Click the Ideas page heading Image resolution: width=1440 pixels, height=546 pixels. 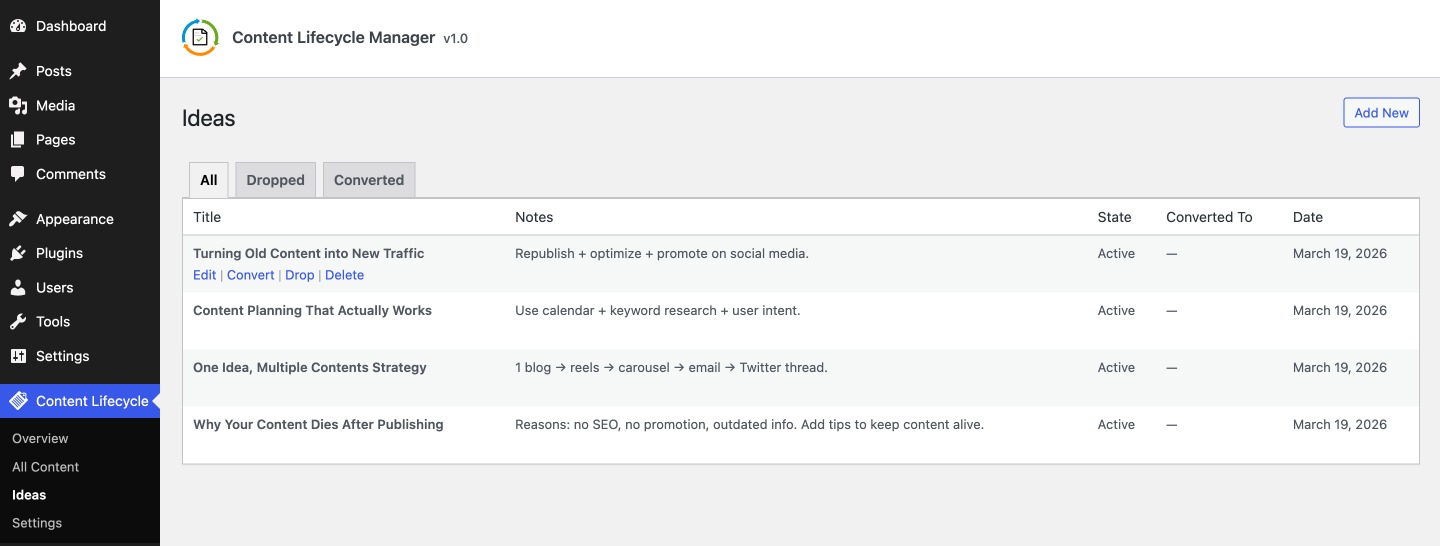click(209, 118)
